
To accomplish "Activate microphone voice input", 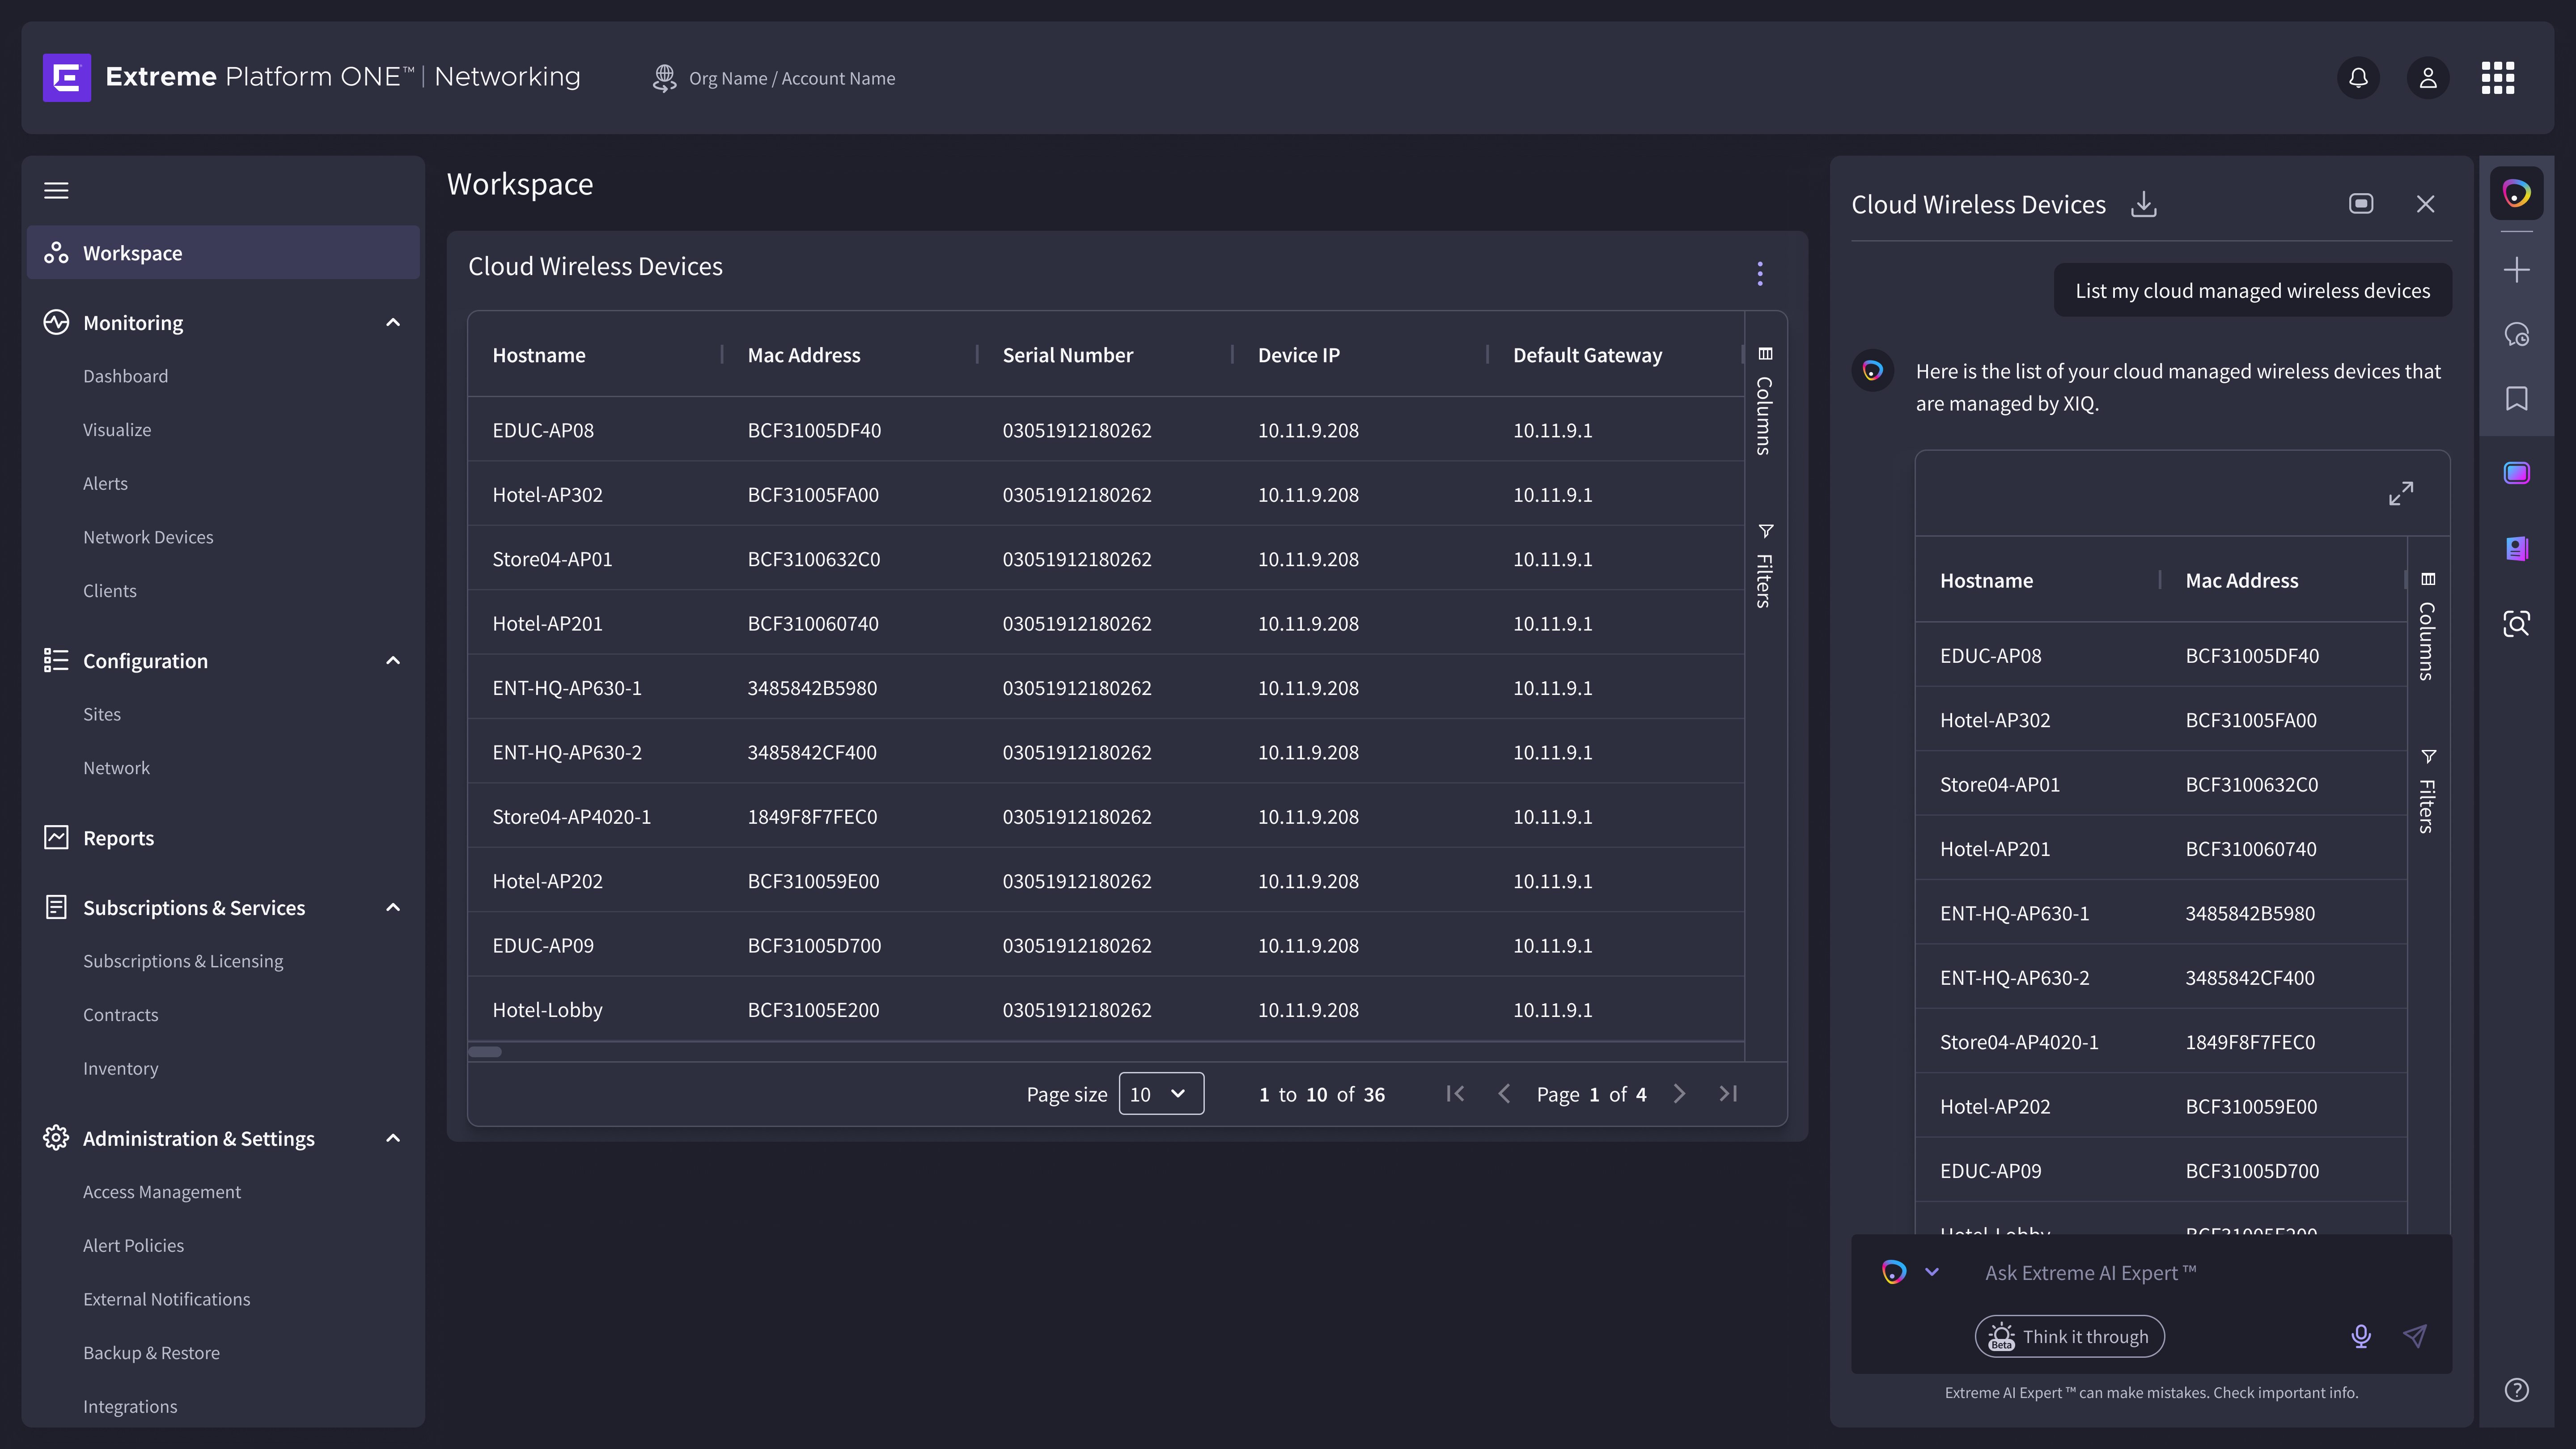I will tap(2361, 1336).
